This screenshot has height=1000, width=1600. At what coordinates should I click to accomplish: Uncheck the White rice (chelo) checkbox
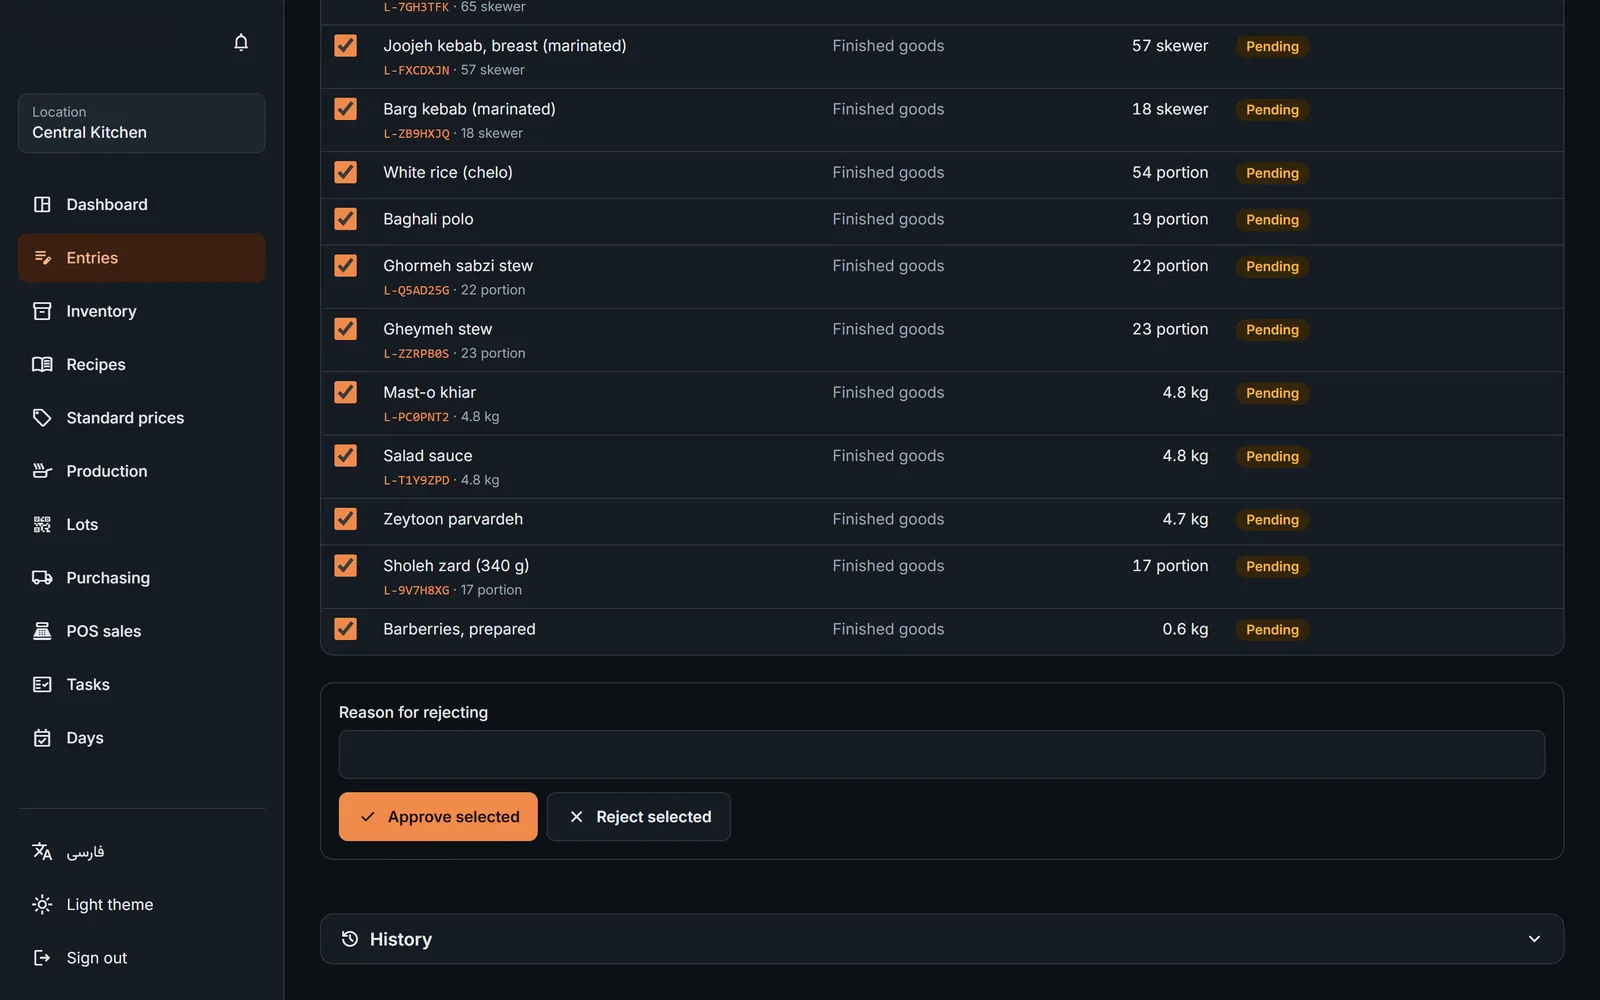click(x=345, y=172)
